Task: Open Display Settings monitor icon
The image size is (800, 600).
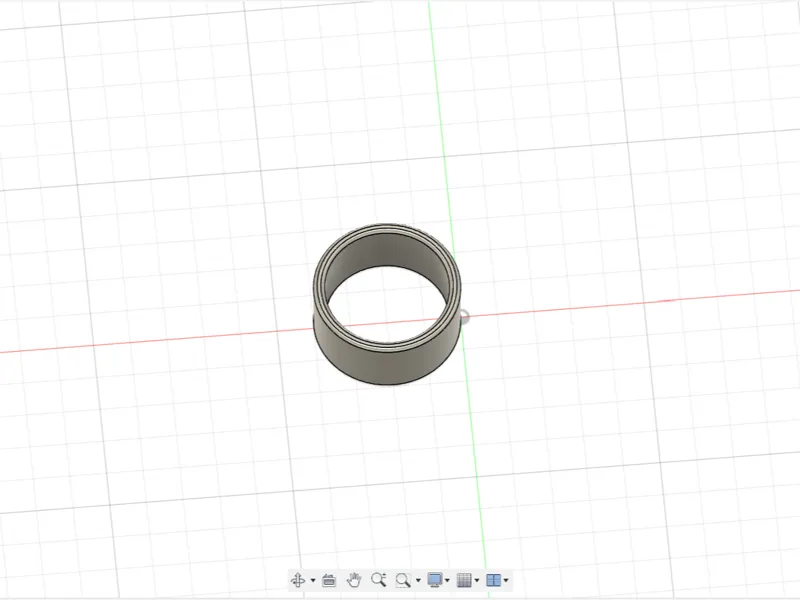Action: 435,580
